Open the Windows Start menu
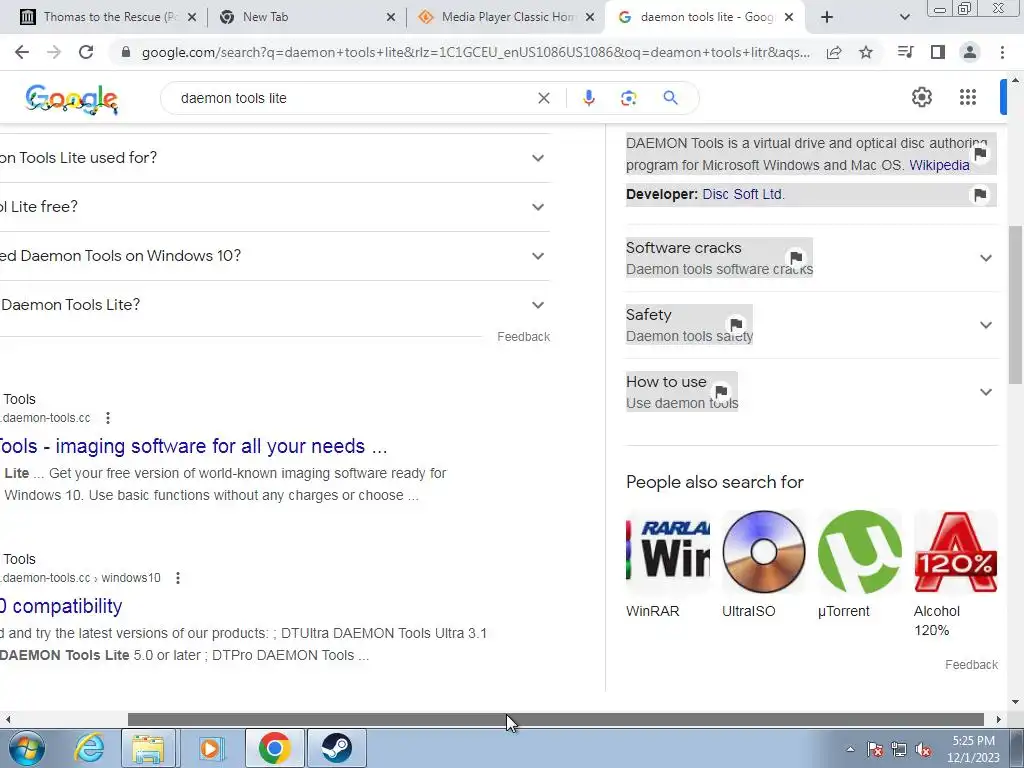Image resolution: width=1024 pixels, height=768 pixels. coord(27,748)
